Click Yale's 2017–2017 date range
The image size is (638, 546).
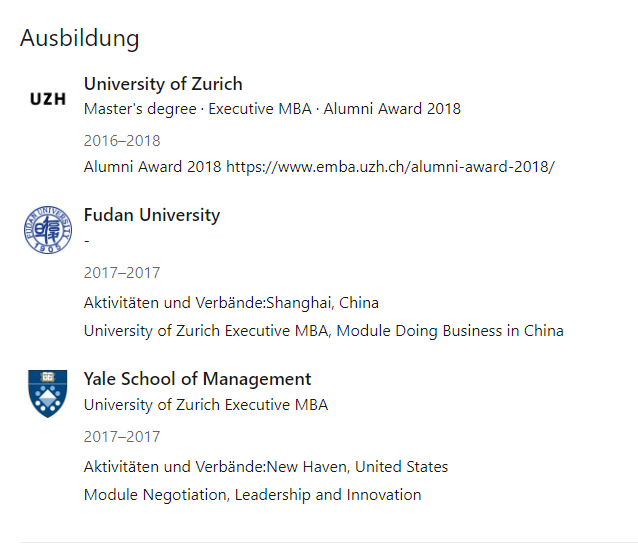pyautogui.click(x=122, y=437)
